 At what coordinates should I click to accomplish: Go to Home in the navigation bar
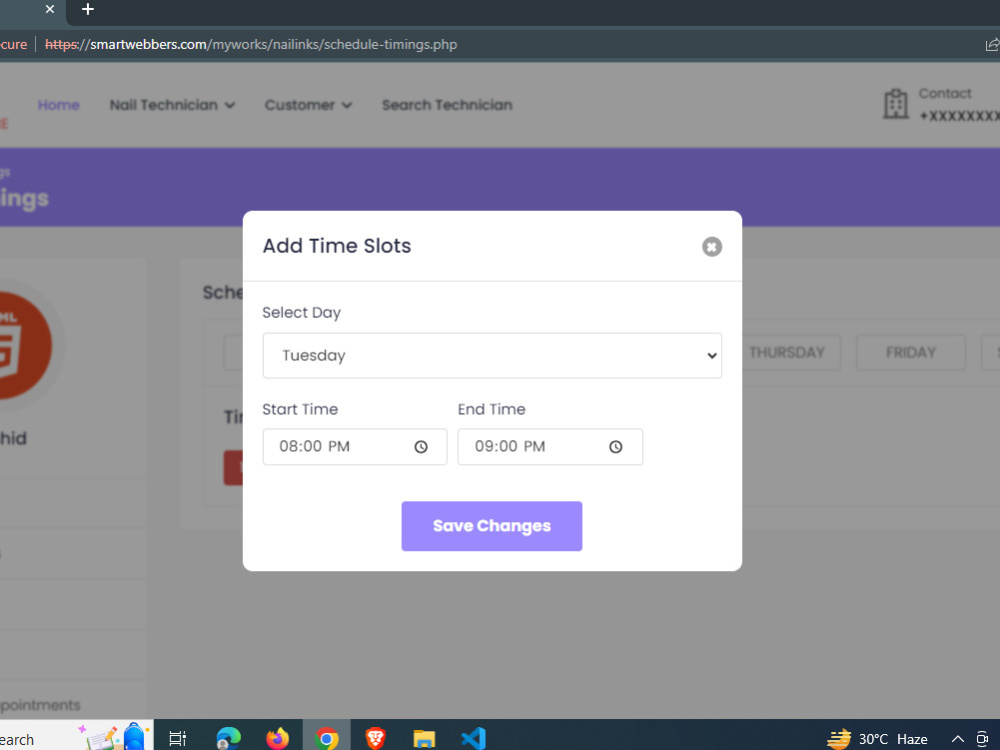click(59, 105)
